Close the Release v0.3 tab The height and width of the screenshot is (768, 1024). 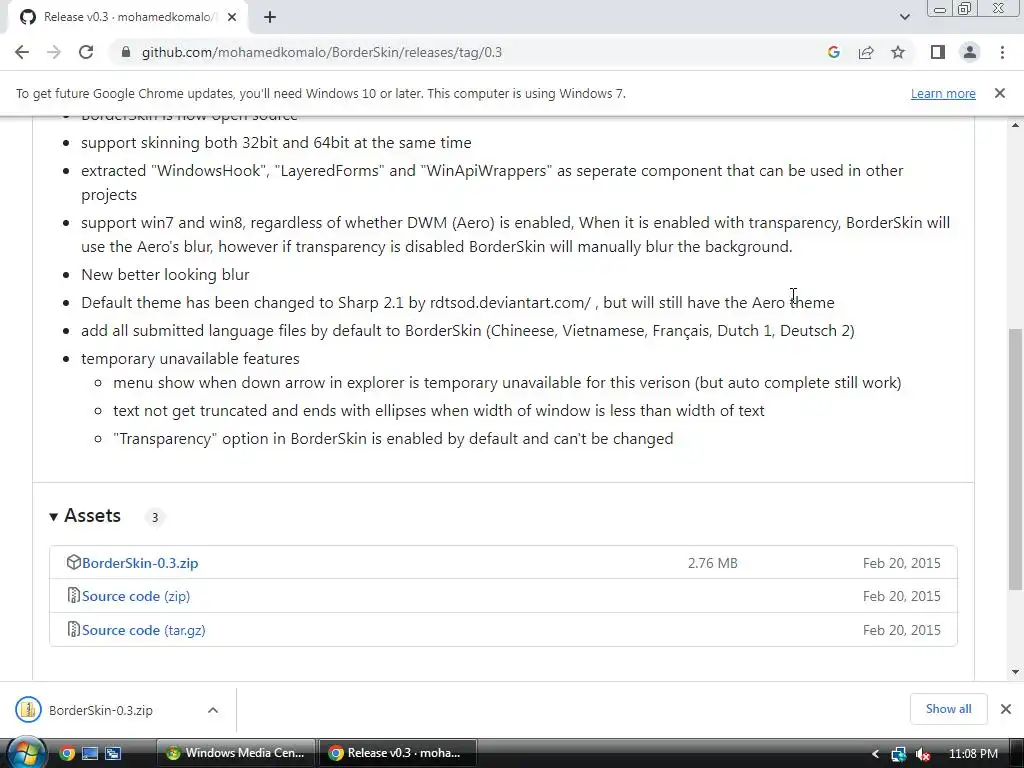click(232, 17)
